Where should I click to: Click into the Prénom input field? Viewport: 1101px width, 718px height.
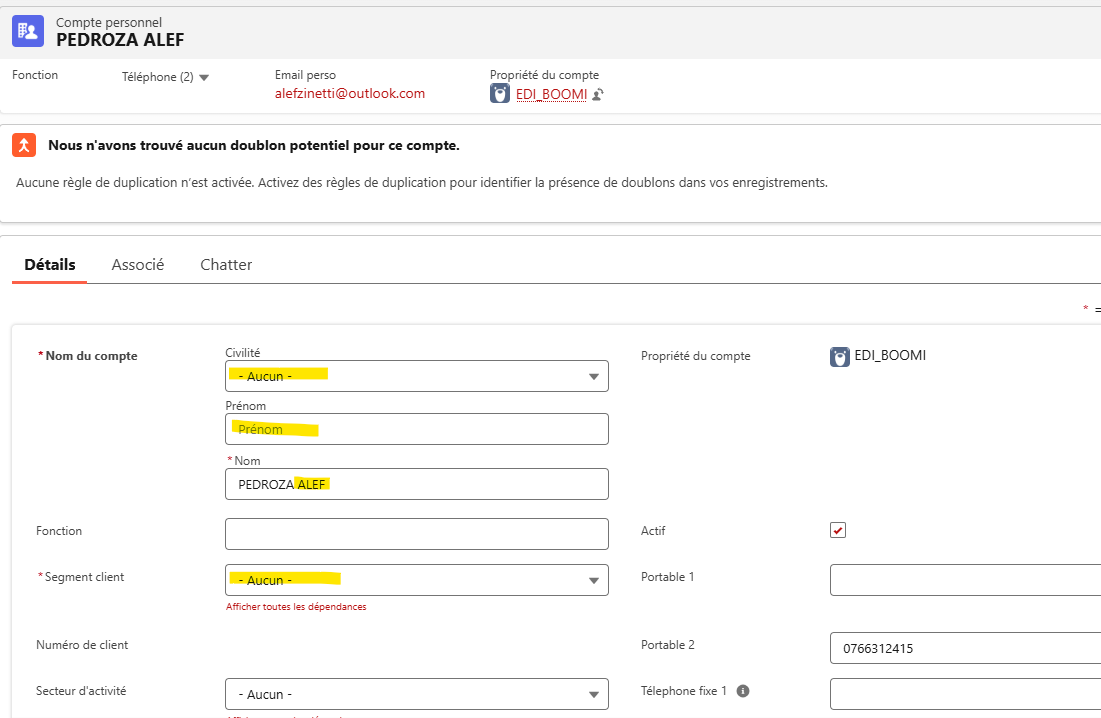[x=417, y=429]
